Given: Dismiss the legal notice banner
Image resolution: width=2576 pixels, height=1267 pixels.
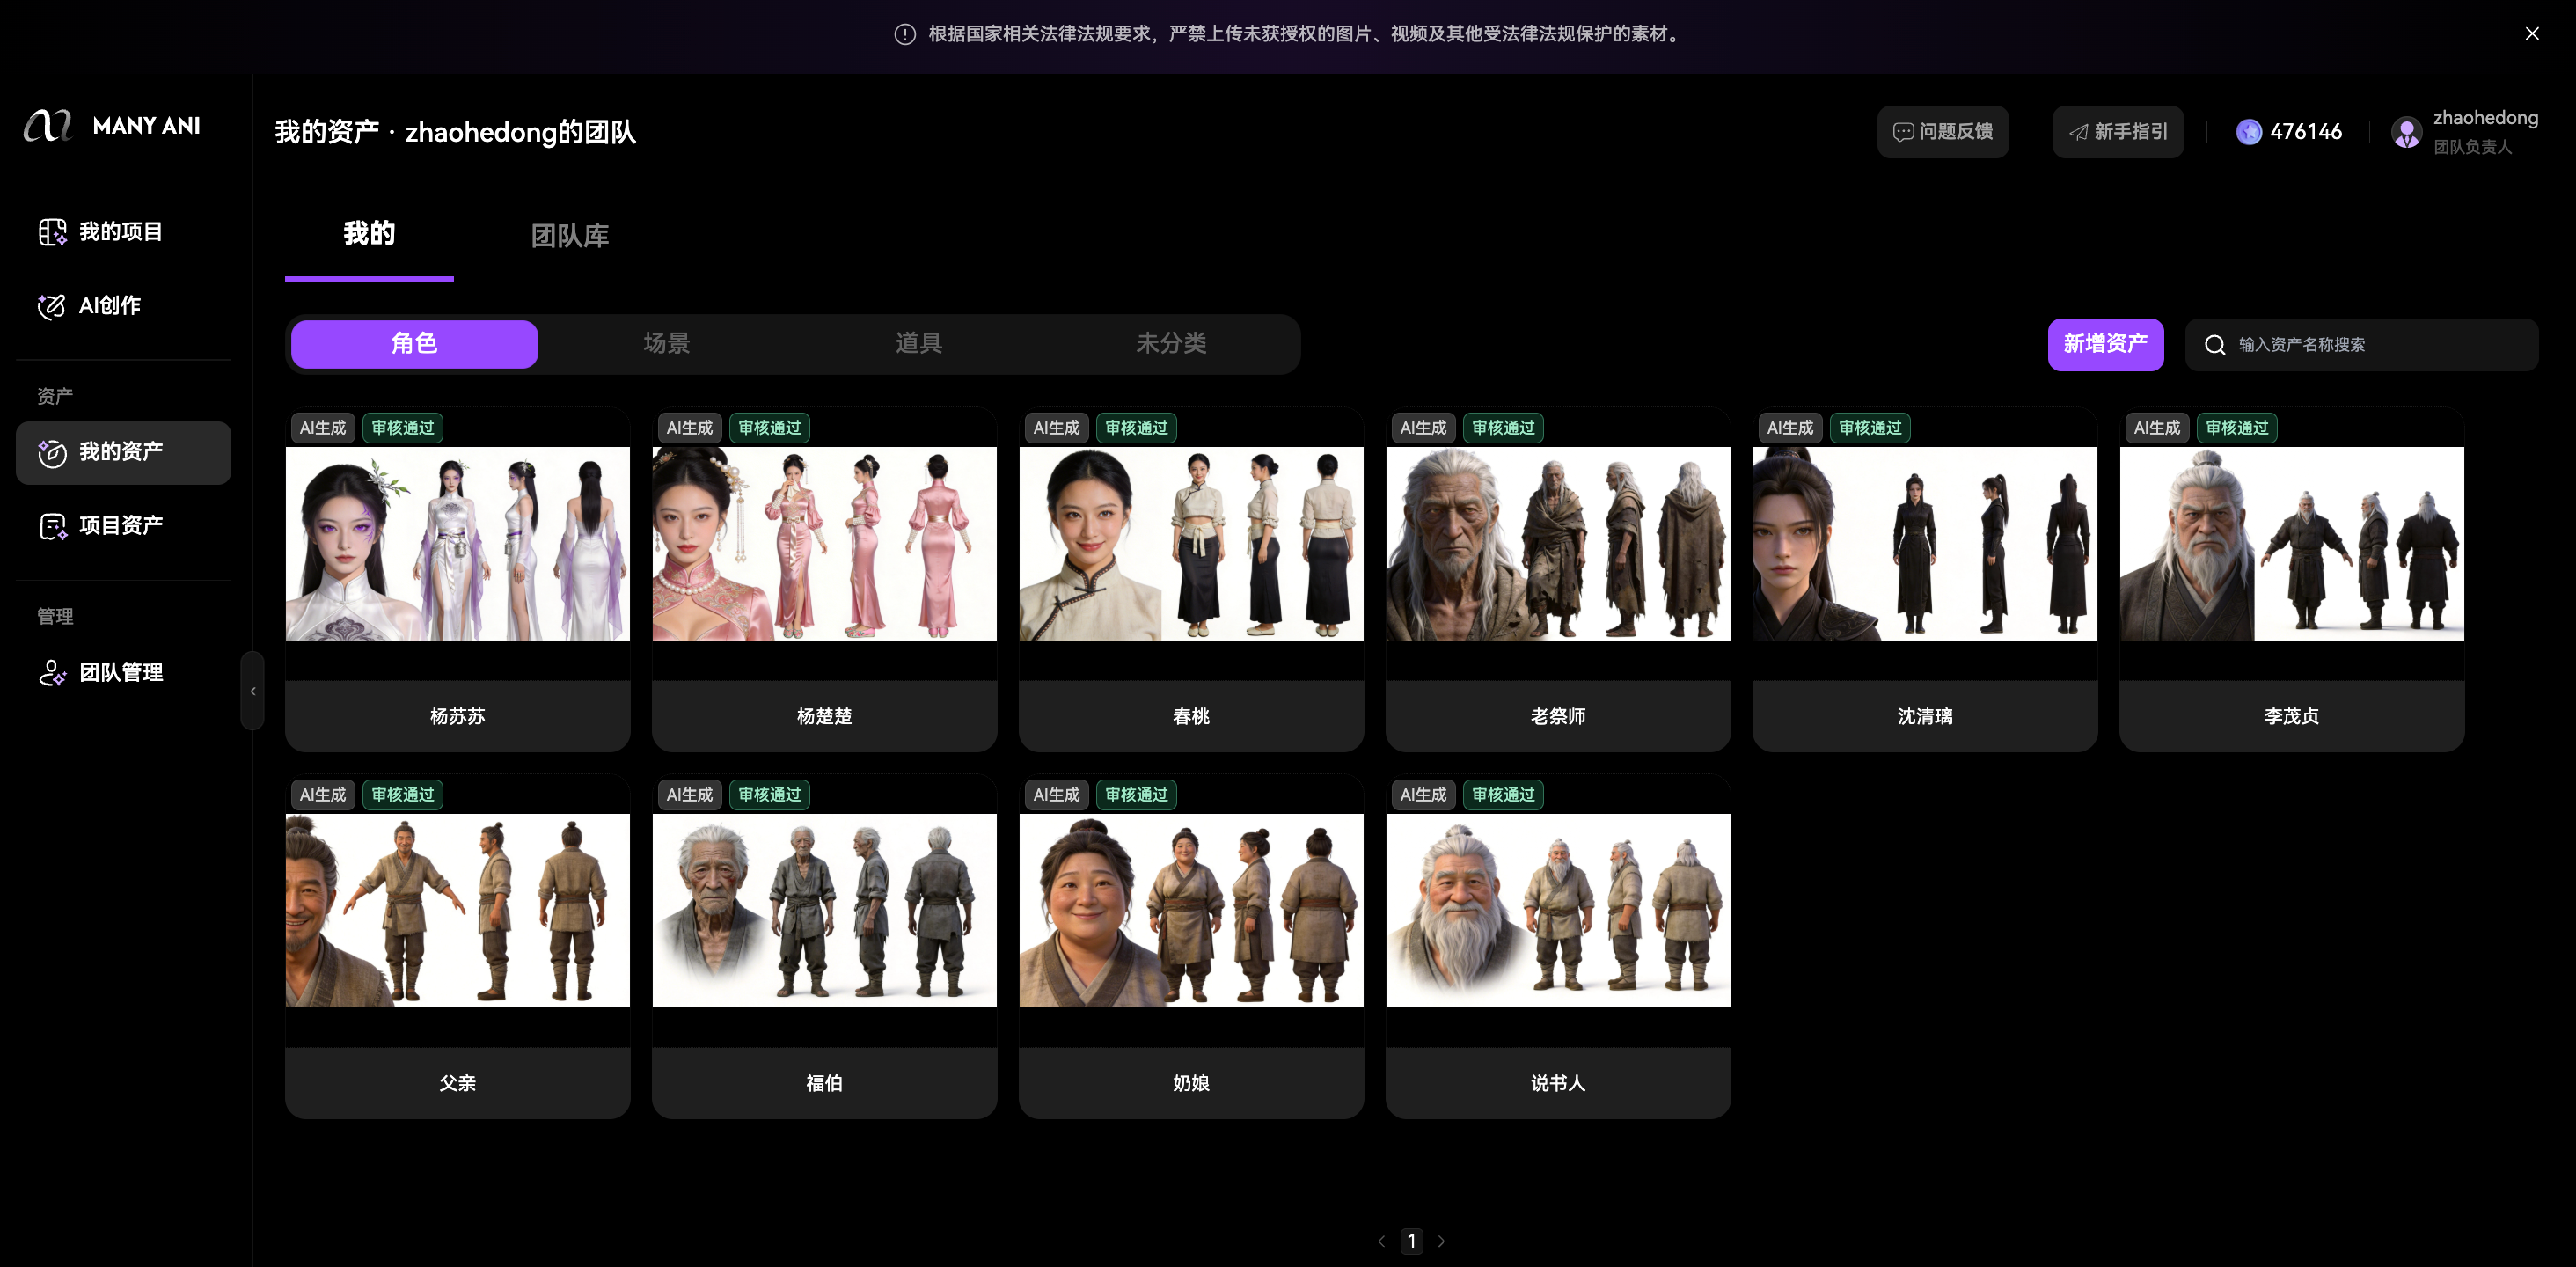Looking at the screenshot, I should (2532, 34).
